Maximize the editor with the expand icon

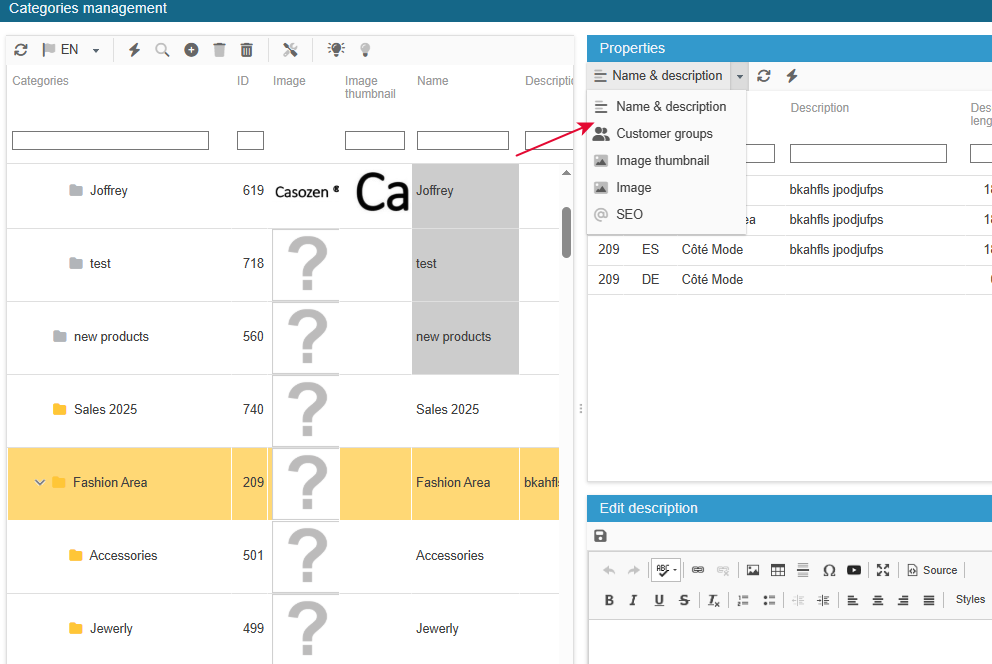[883, 570]
